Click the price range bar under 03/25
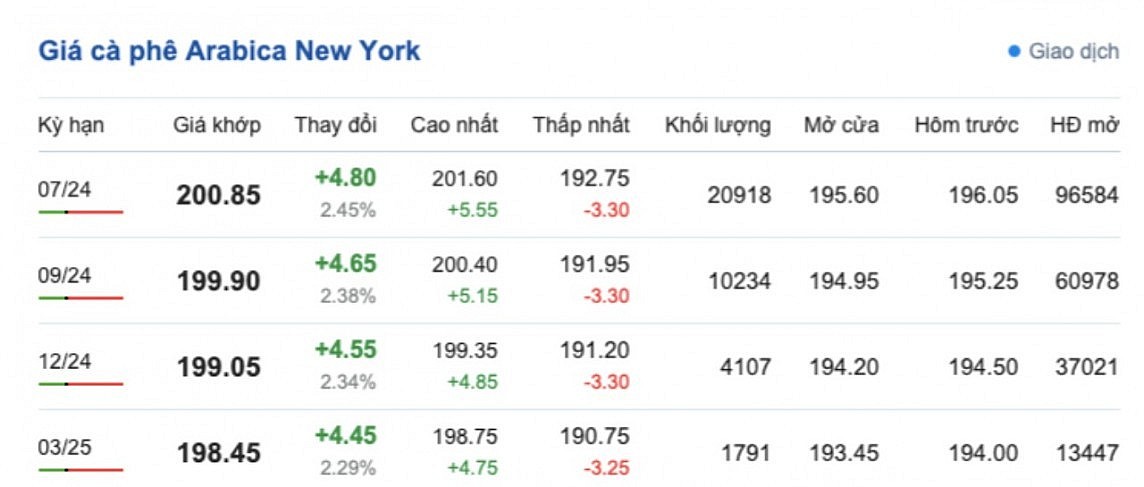Image resolution: width=1144 pixels, height=487 pixels. 80,470
